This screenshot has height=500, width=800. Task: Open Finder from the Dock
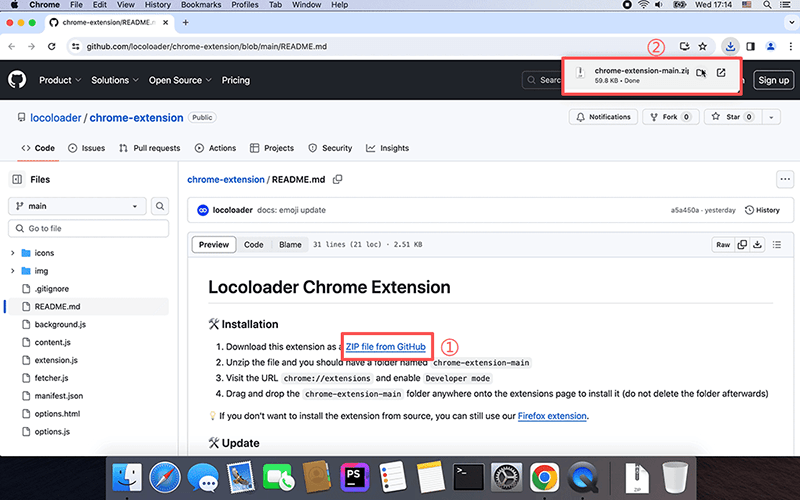[127, 478]
